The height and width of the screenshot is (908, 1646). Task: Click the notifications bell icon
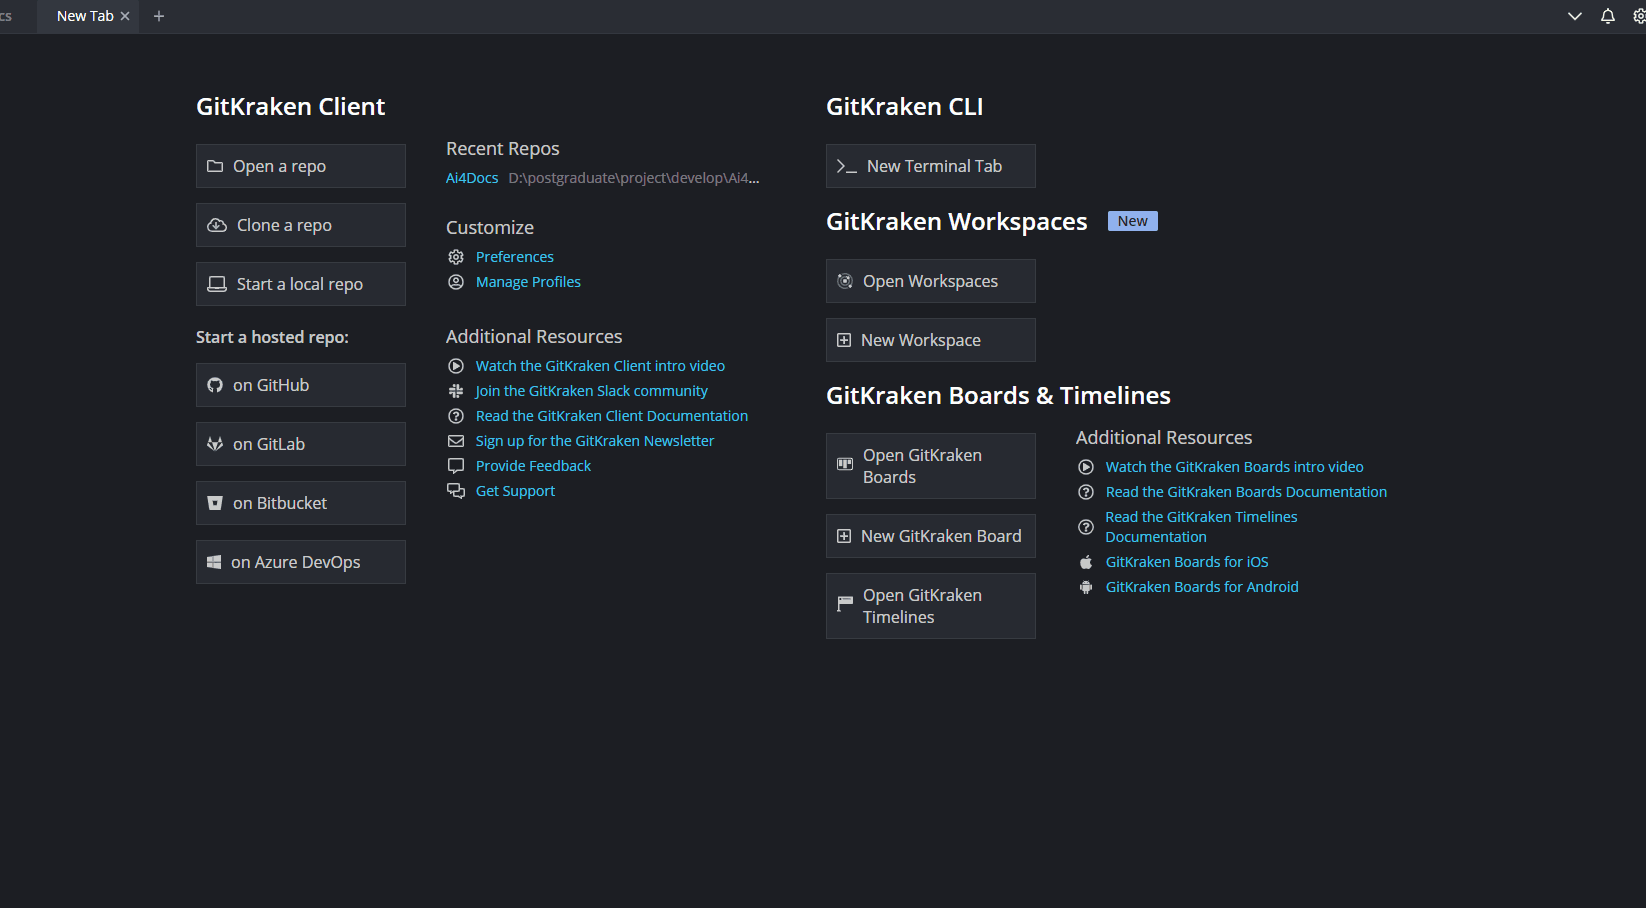click(x=1608, y=16)
